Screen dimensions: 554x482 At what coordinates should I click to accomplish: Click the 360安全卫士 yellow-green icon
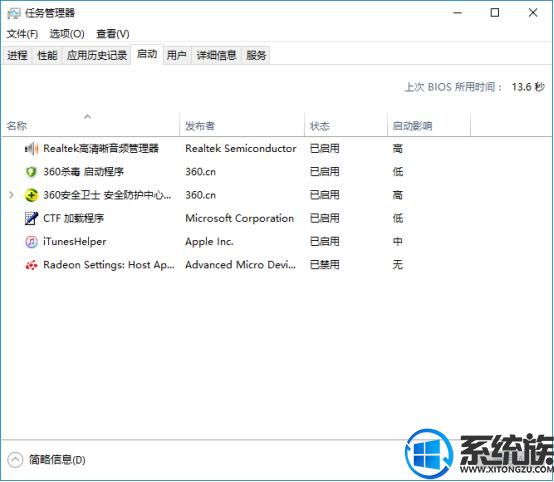click(x=31, y=195)
